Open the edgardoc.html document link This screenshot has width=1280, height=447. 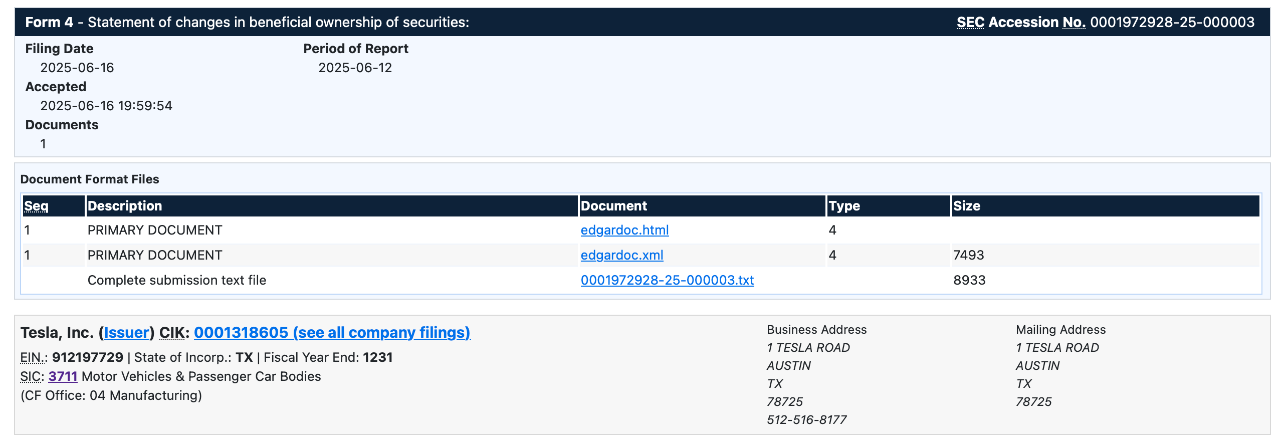(624, 230)
